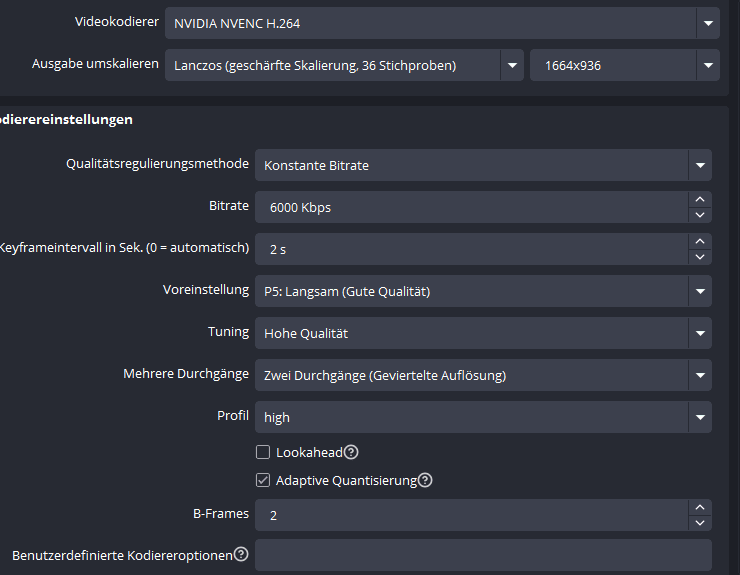Expand the Voreinstellung preset dropdown
740x575 pixels.
pyautogui.click(x=700, y=292)
